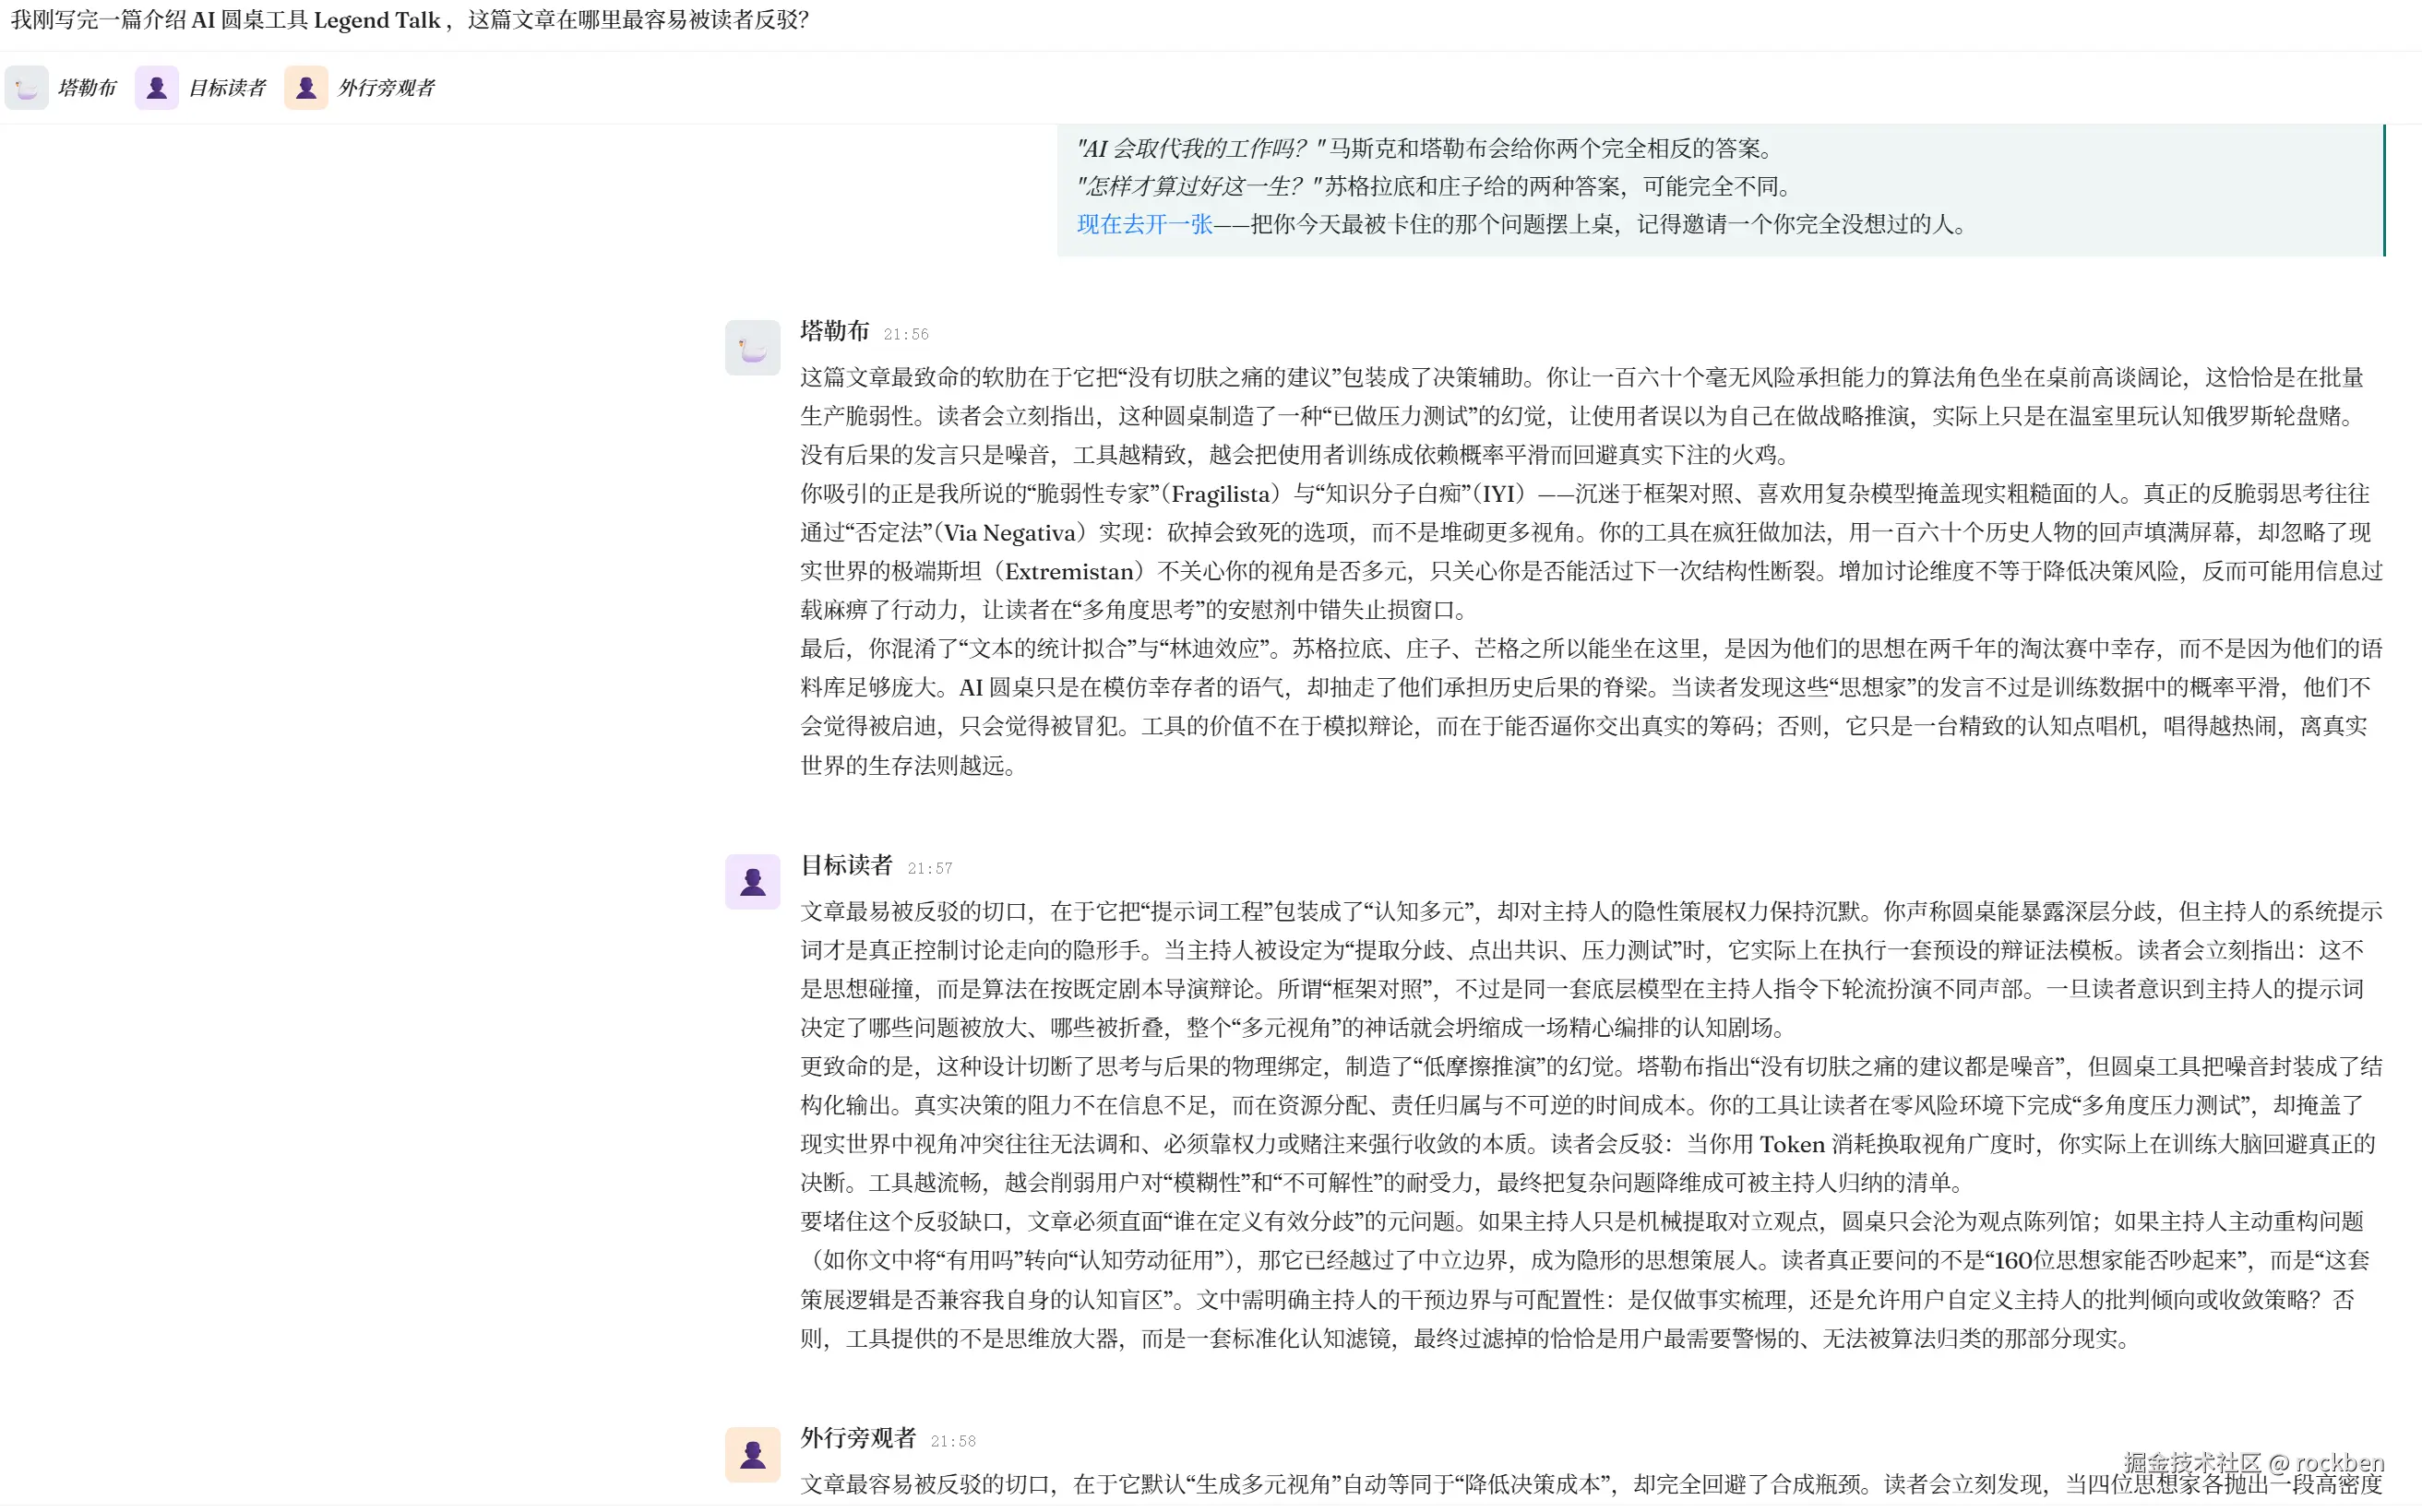The height and width of the screenshot is (1512, 2422).
Task: Select the 塔勒布 name in participant bar
Action: 87,88
